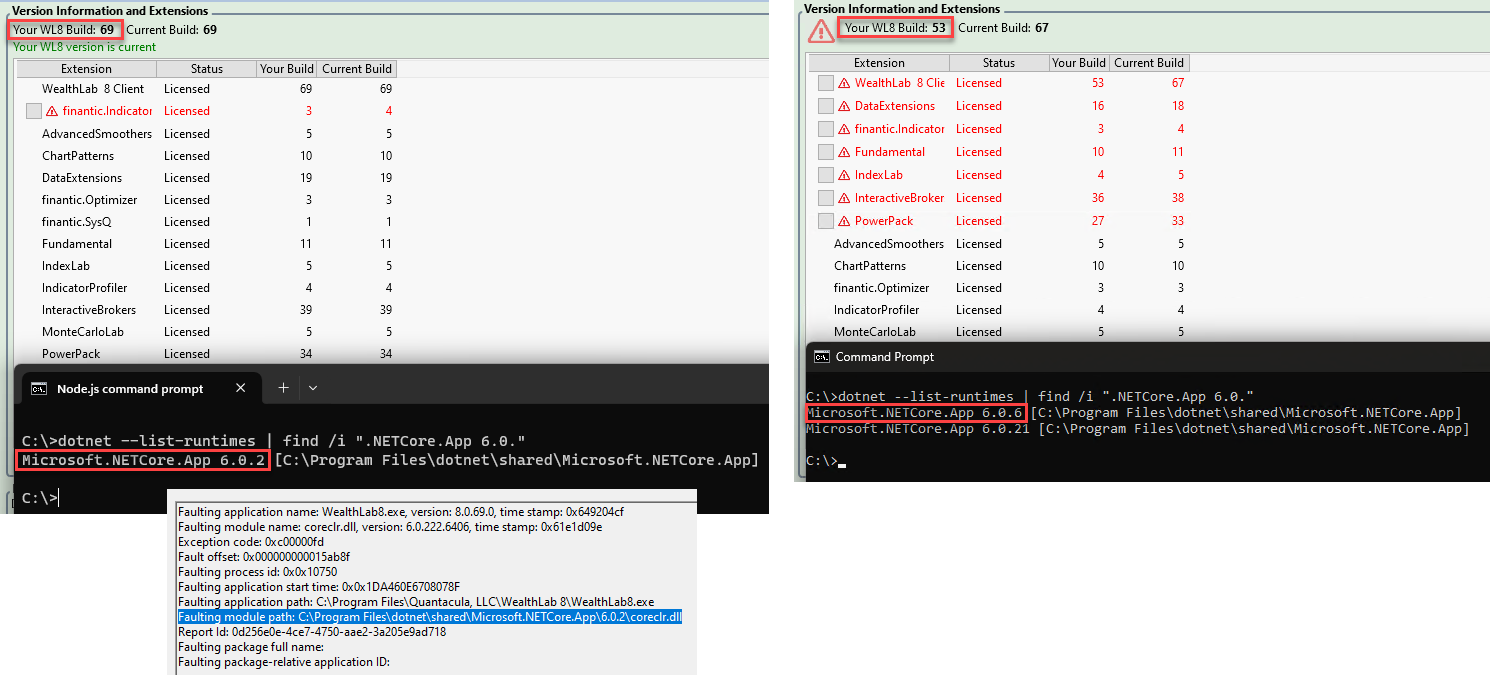Select IndicatorProfiler row in build 53 list
1490x675 pixels.
coord(998,310)
